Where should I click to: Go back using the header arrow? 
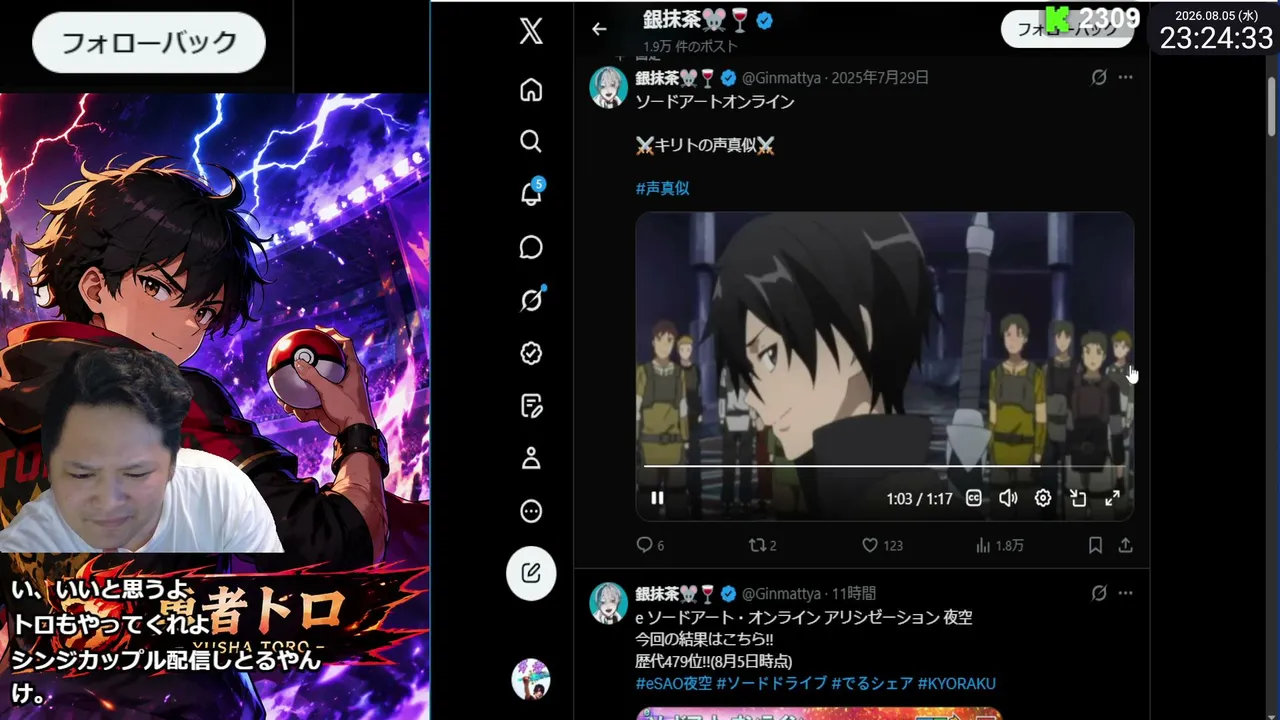click(599, 29)
